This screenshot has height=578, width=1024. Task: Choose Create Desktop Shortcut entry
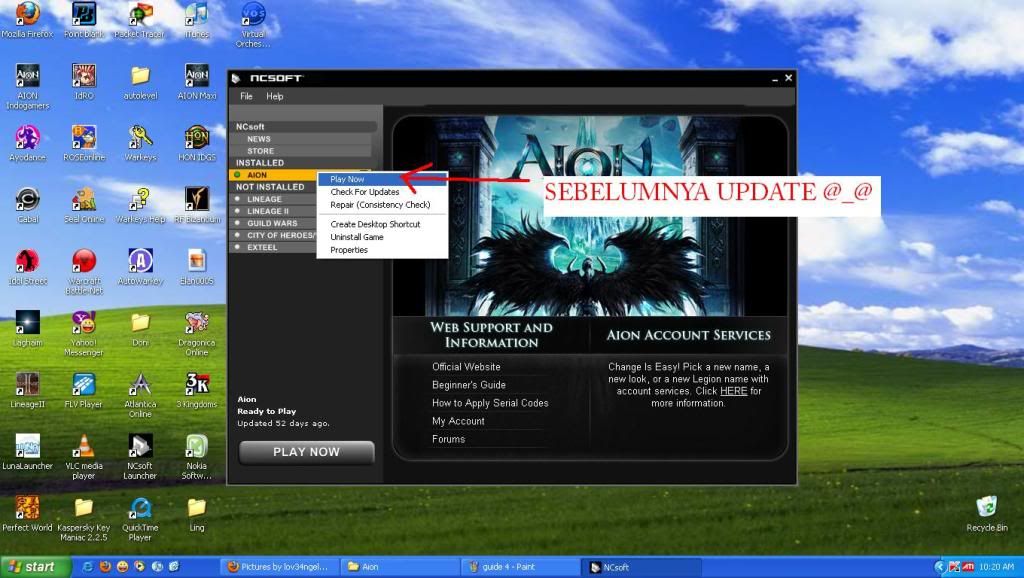[x=382, y=224]
